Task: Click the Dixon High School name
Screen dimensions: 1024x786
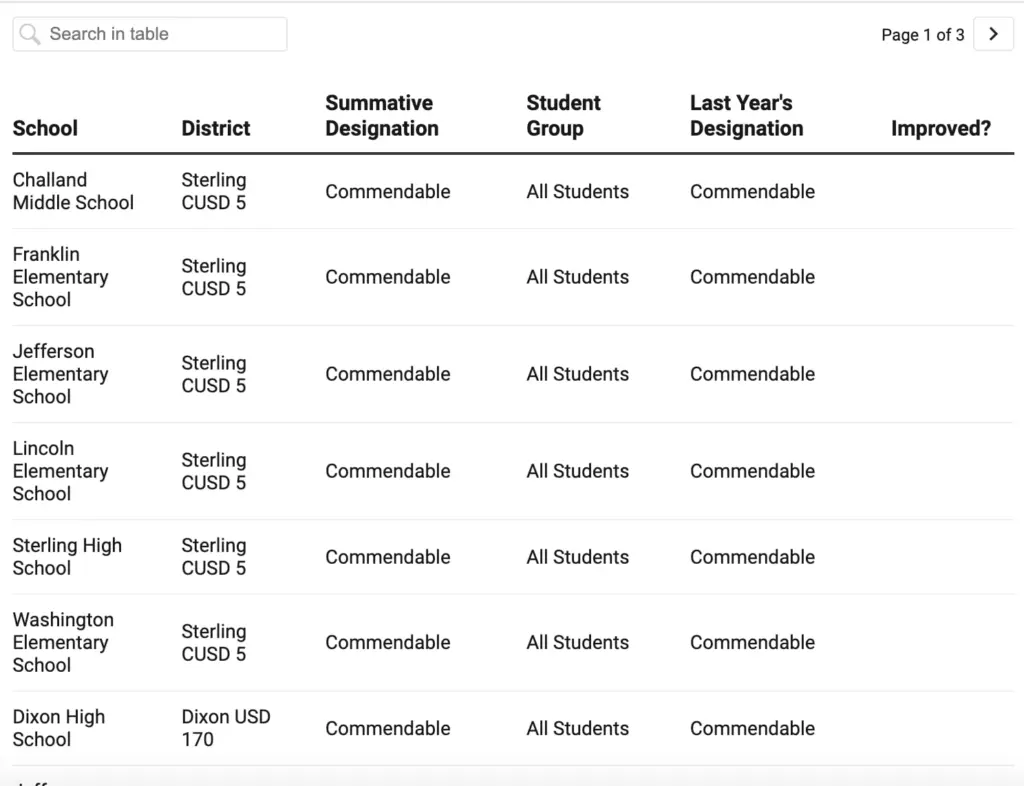Action: 58,728
